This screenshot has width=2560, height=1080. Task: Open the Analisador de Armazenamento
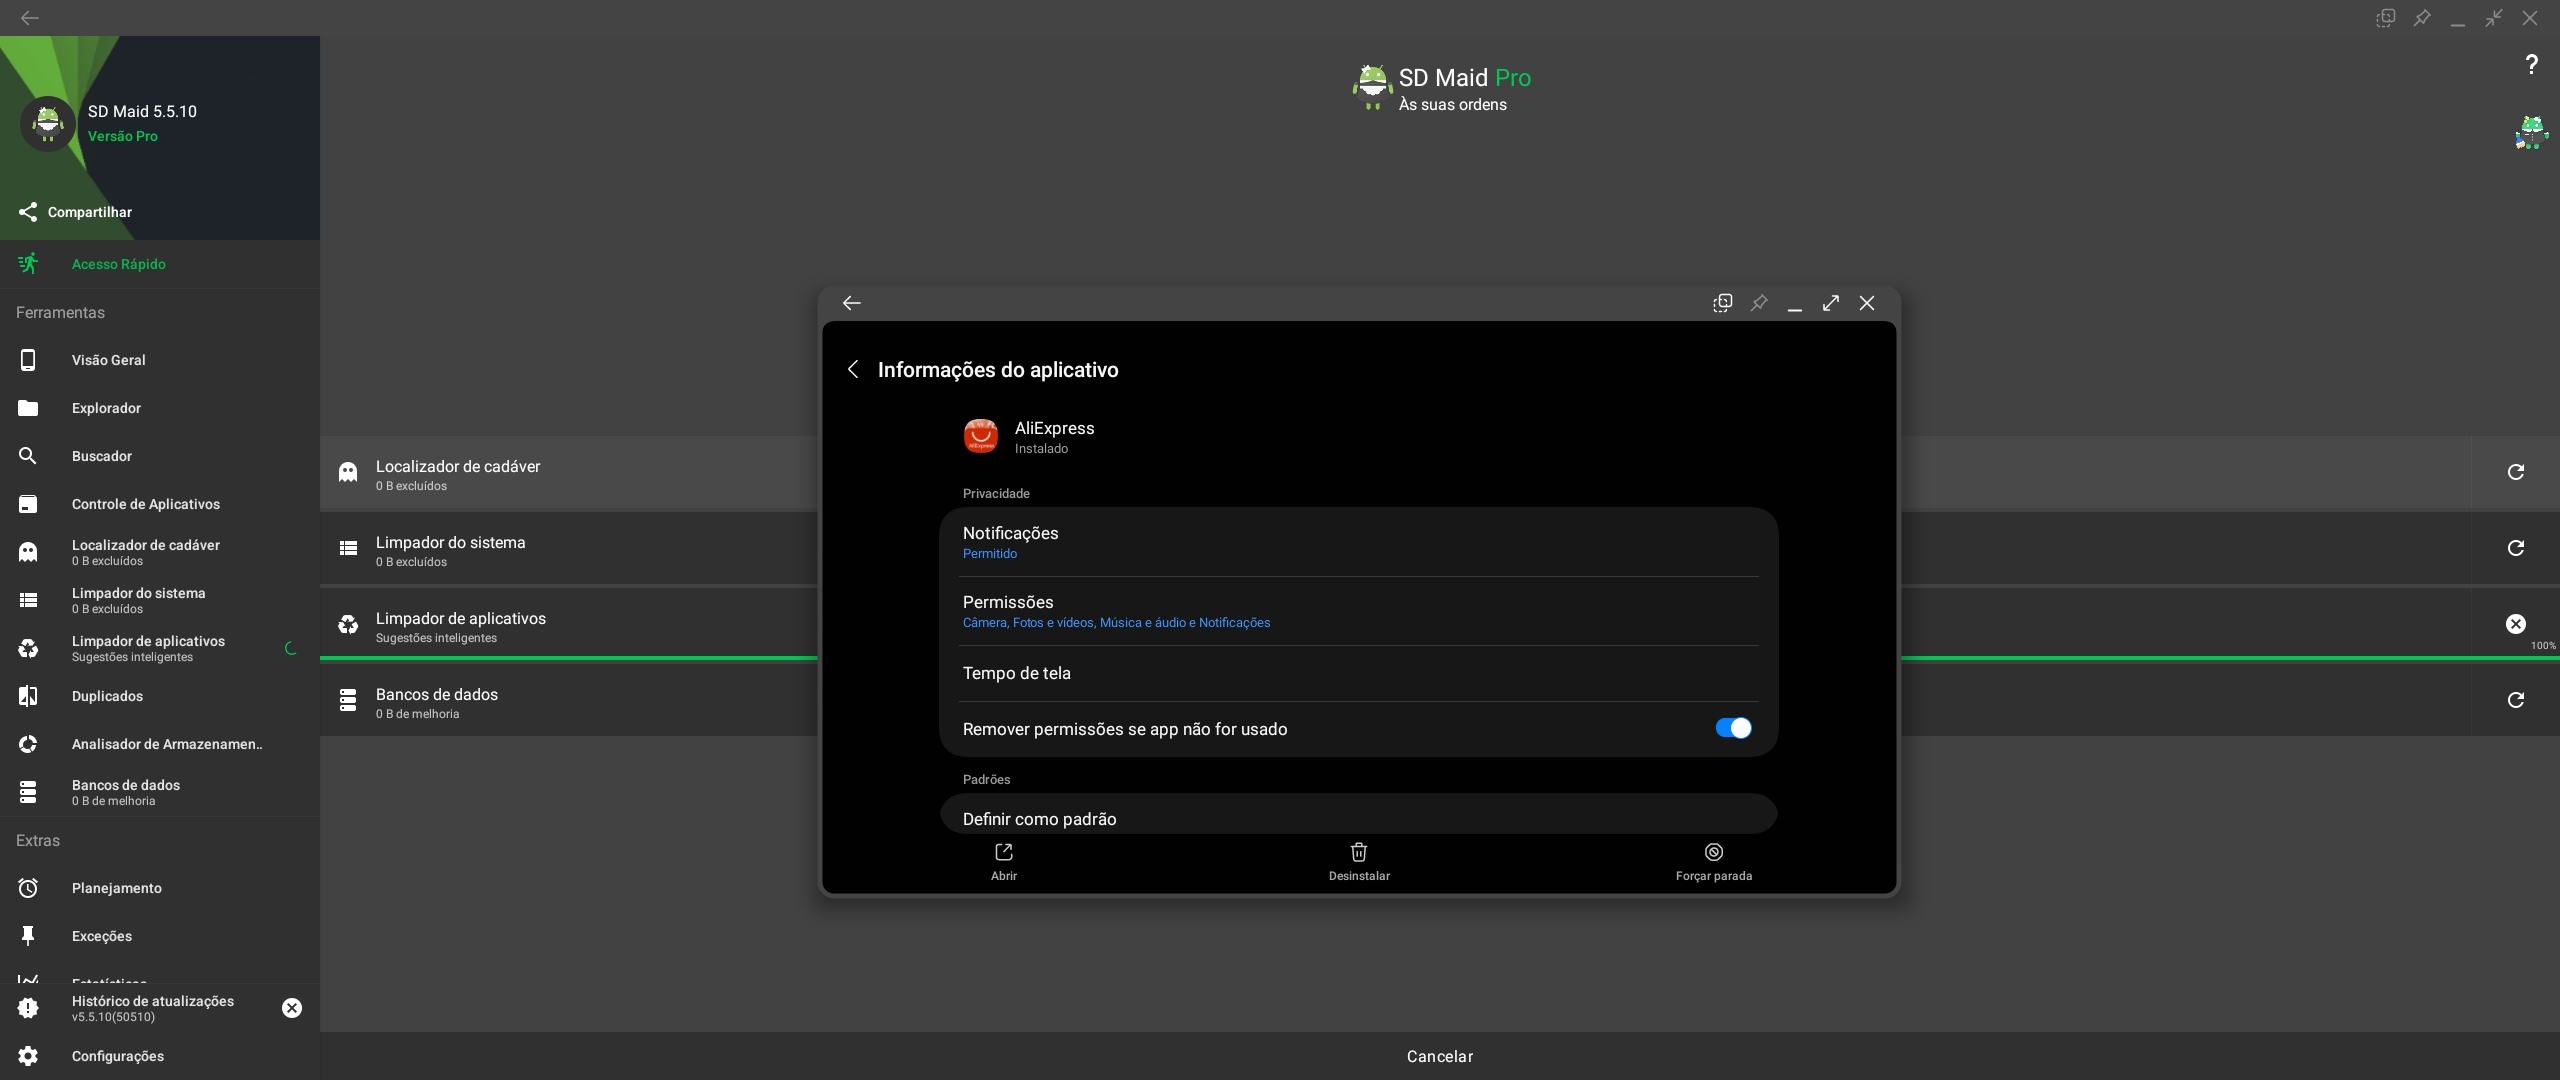tap(167, 744)
